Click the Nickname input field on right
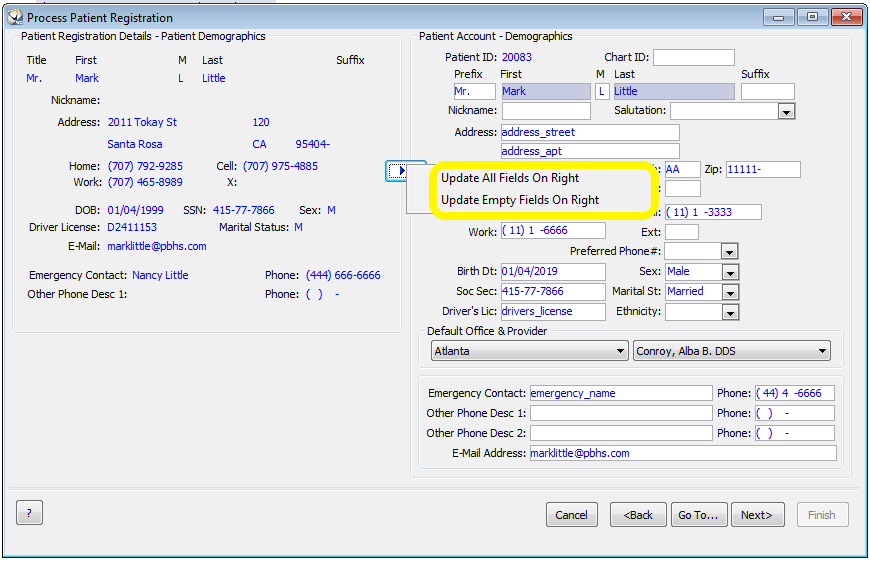 pos(546,111)
